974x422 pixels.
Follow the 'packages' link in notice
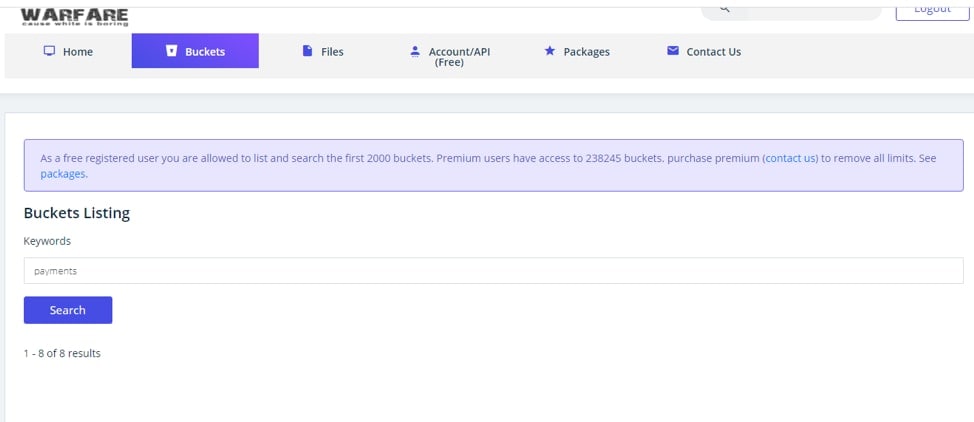tap(63, 174)
